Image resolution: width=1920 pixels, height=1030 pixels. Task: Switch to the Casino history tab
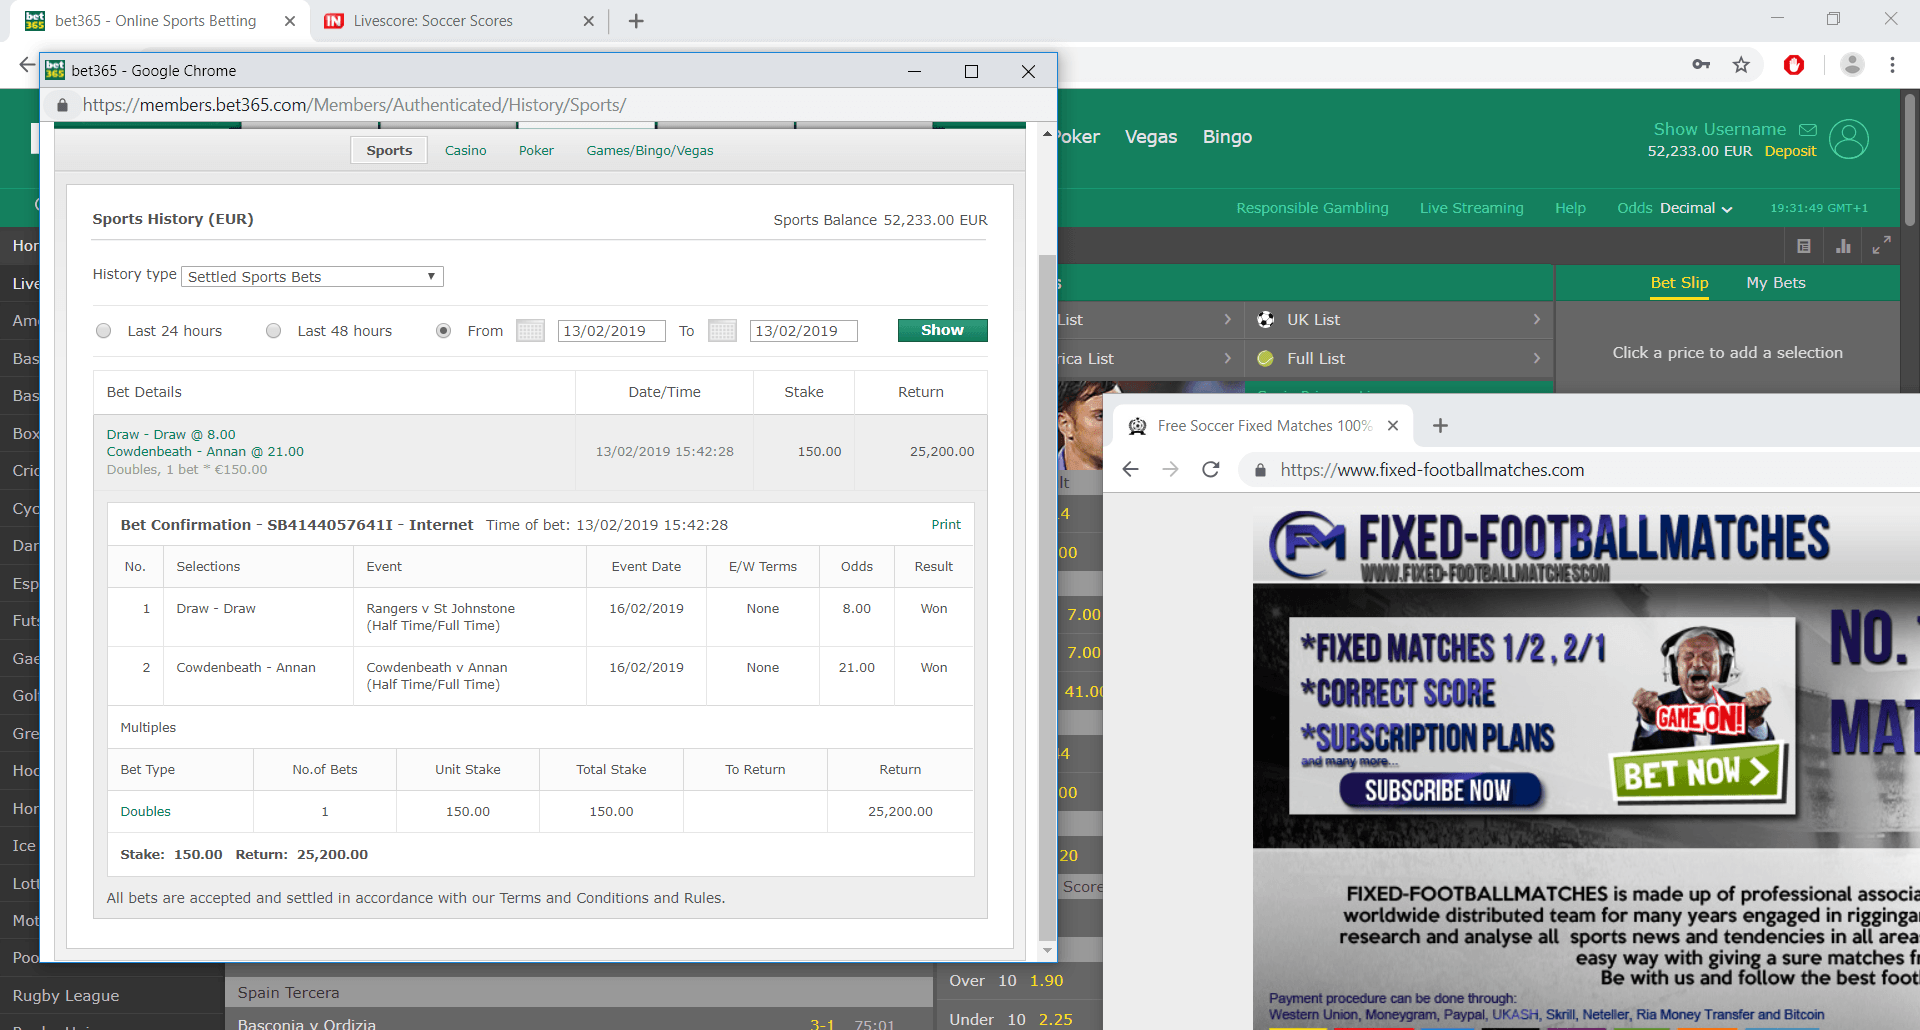point(466,150)
